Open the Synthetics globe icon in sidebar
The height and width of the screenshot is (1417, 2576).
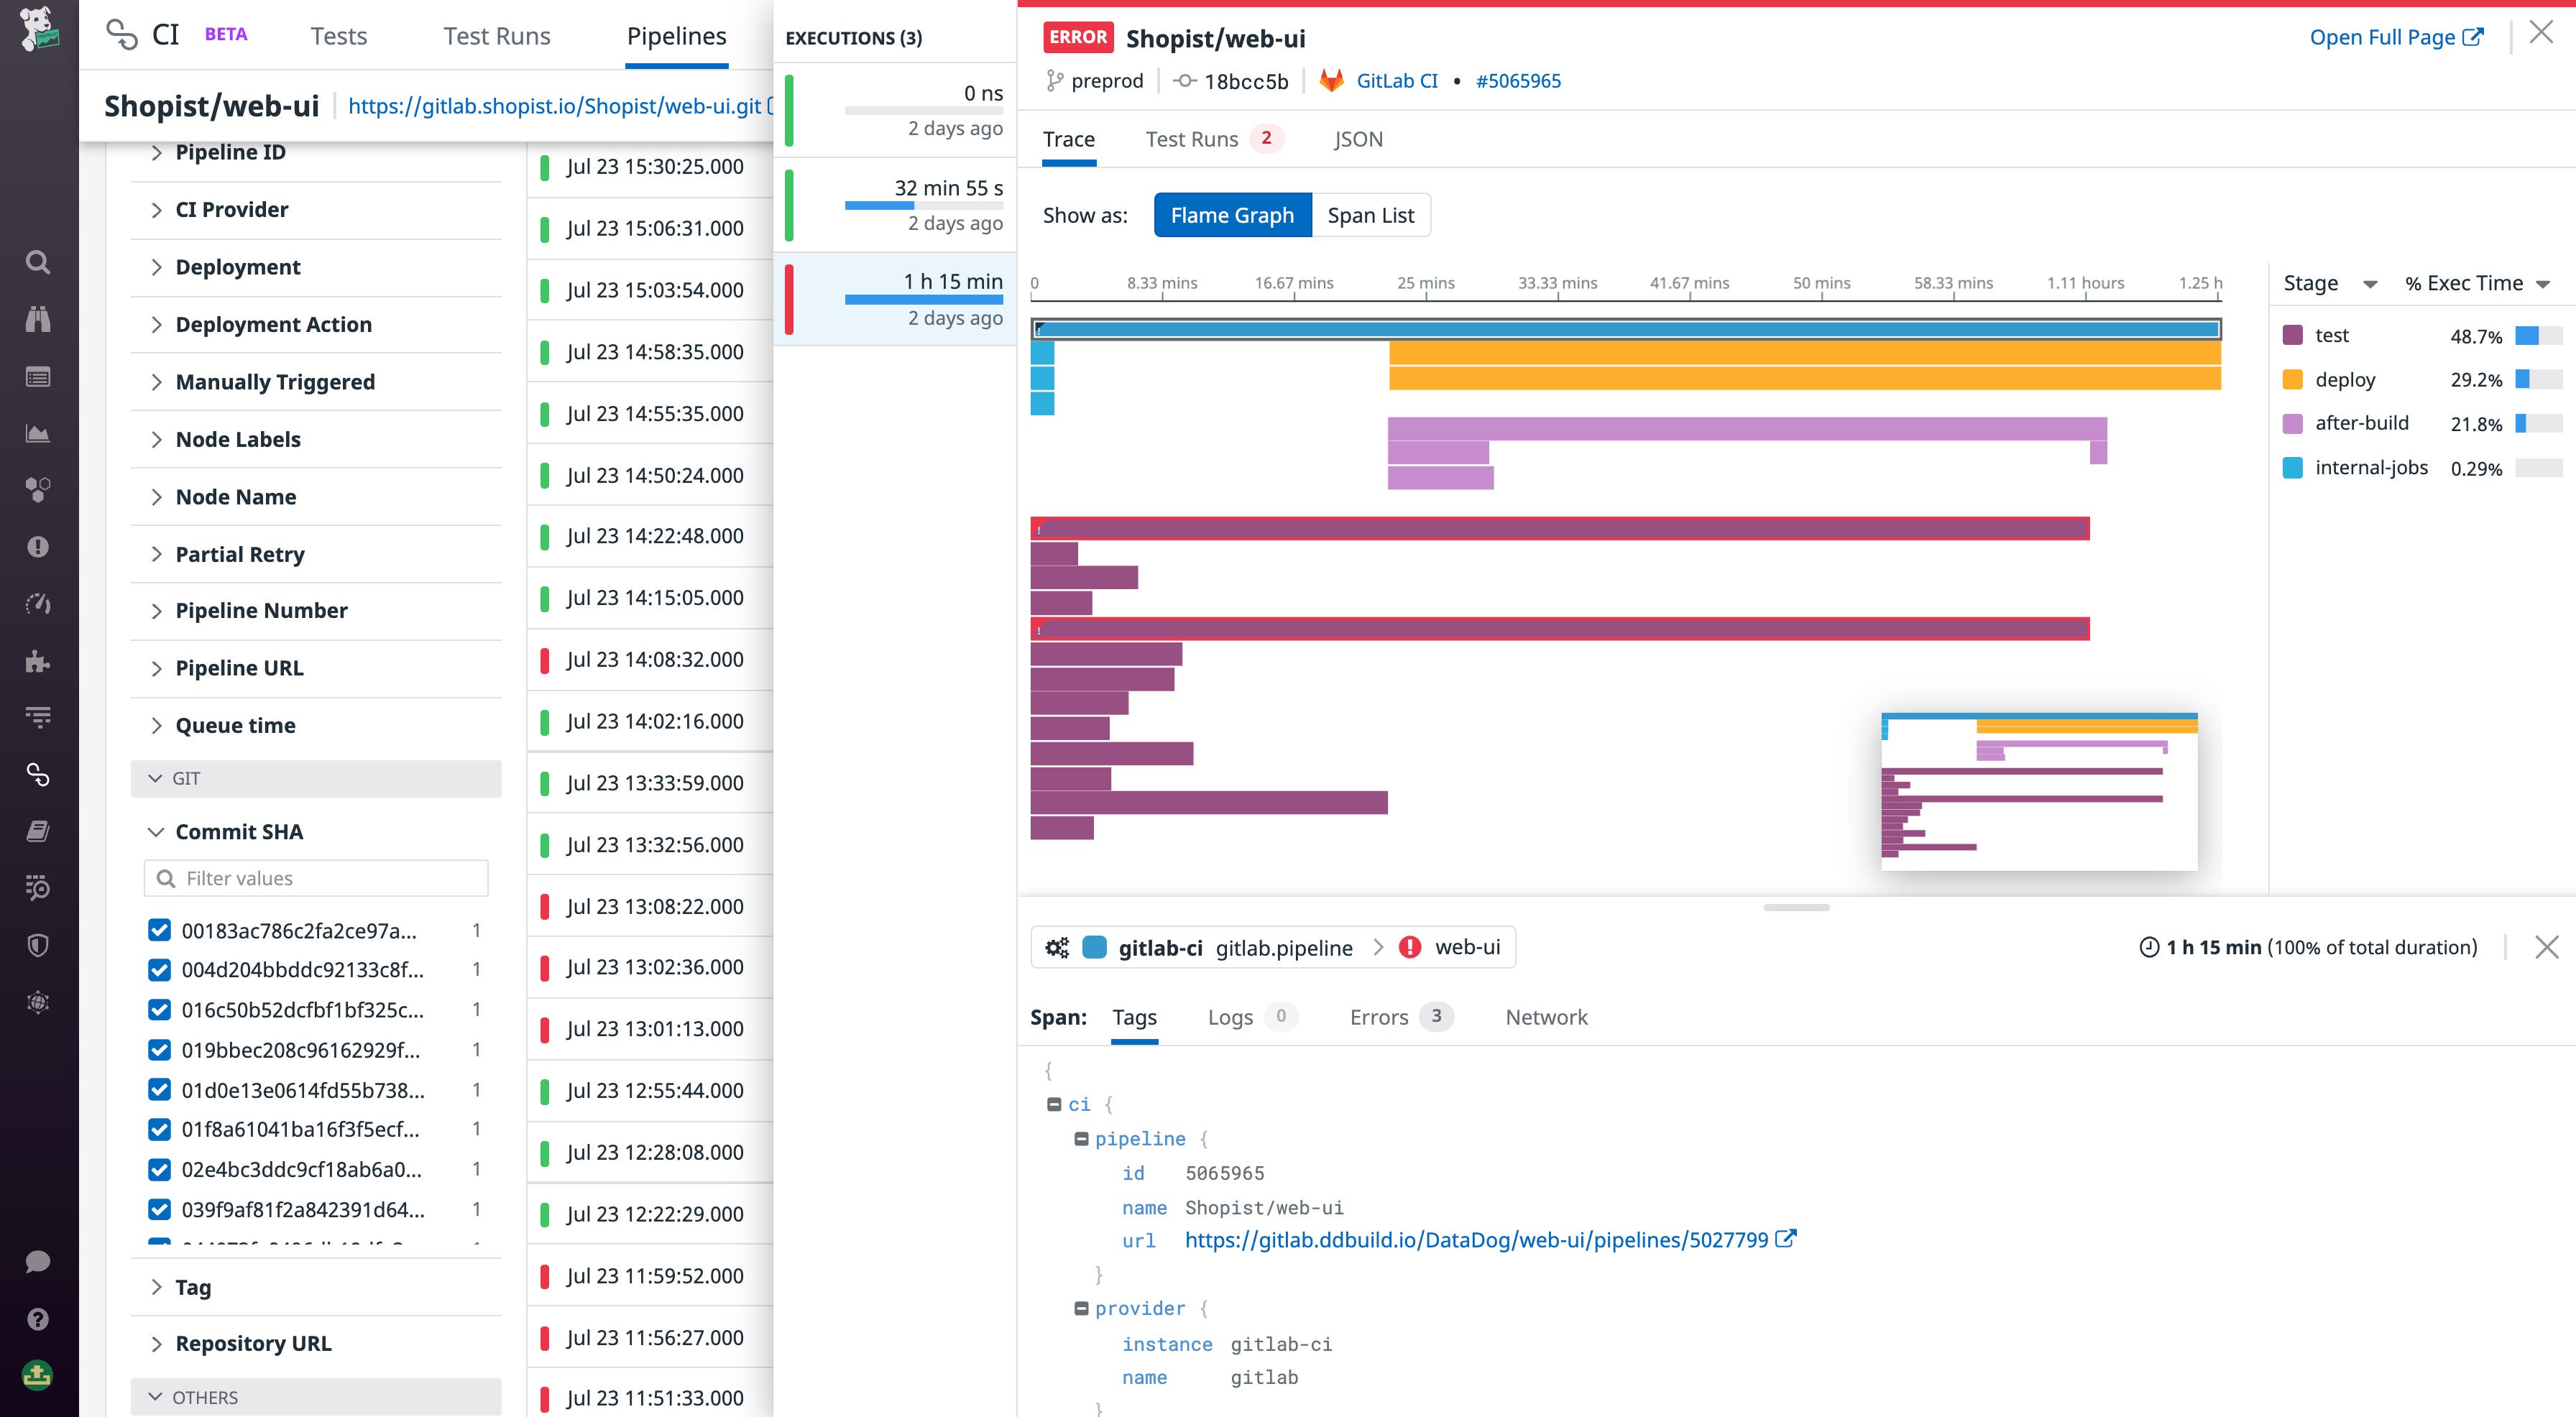pyautogui.click(x=37, y=1001)
